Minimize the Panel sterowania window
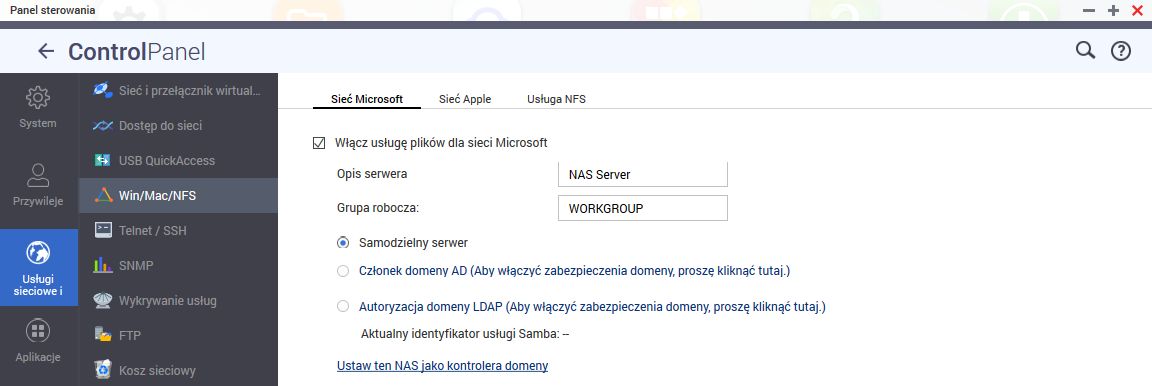The height and width of the screenshot is (386, 1152). (x=1089, y=10)
